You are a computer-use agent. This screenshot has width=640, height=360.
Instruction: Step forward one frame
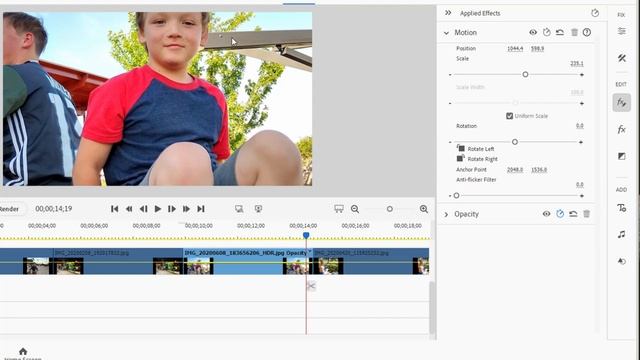(172, 209)
